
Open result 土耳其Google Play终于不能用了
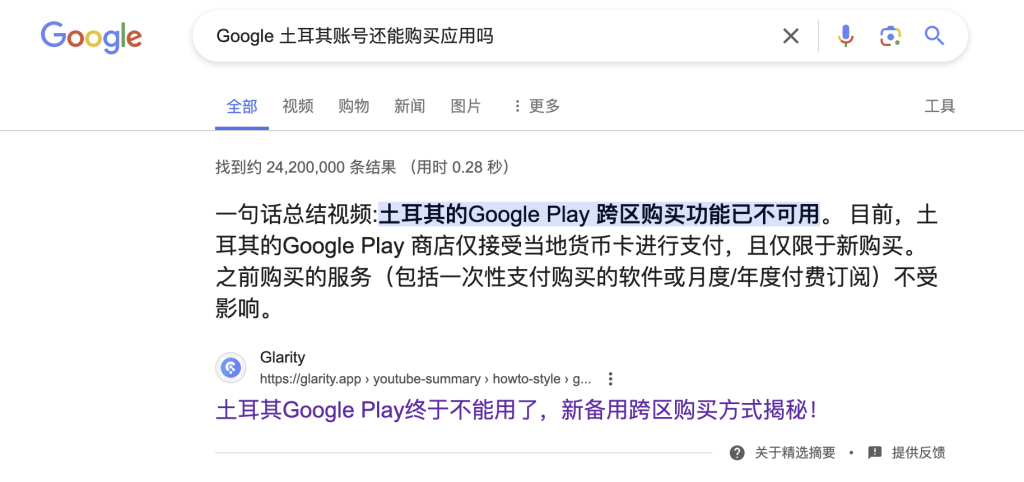click(x=517, y=411)
